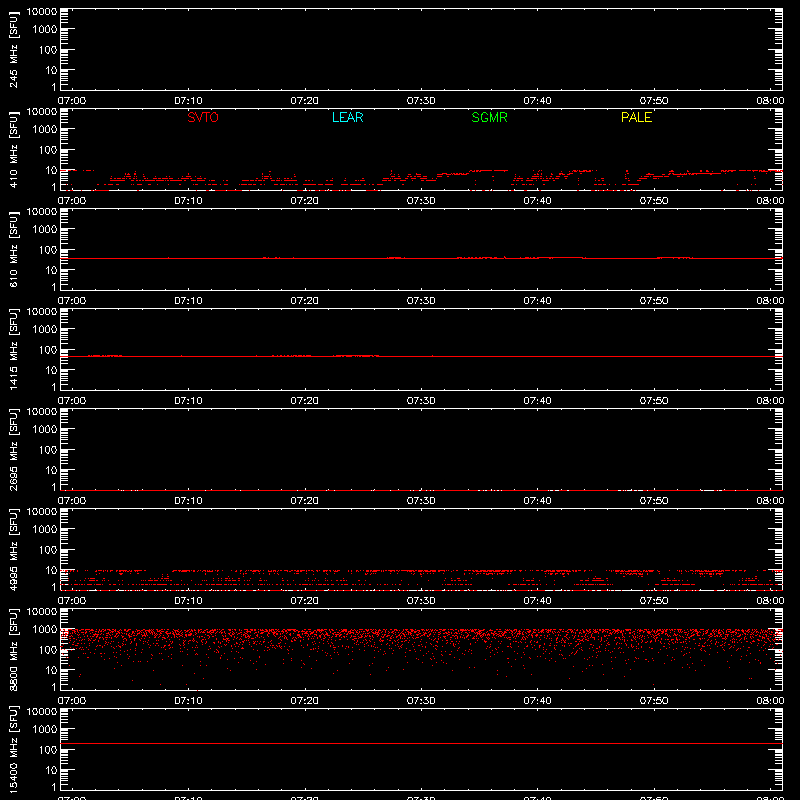Screen dimensions: 800x800
Task: Select the 610 MHz [SFU] axis label
Action: tap(13, 249)
